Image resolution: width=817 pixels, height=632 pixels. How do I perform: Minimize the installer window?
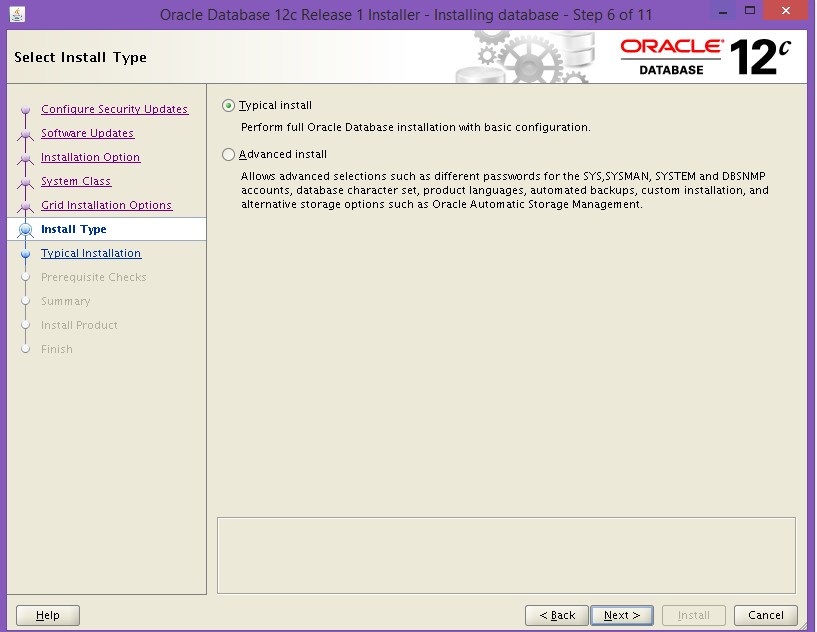723,11
